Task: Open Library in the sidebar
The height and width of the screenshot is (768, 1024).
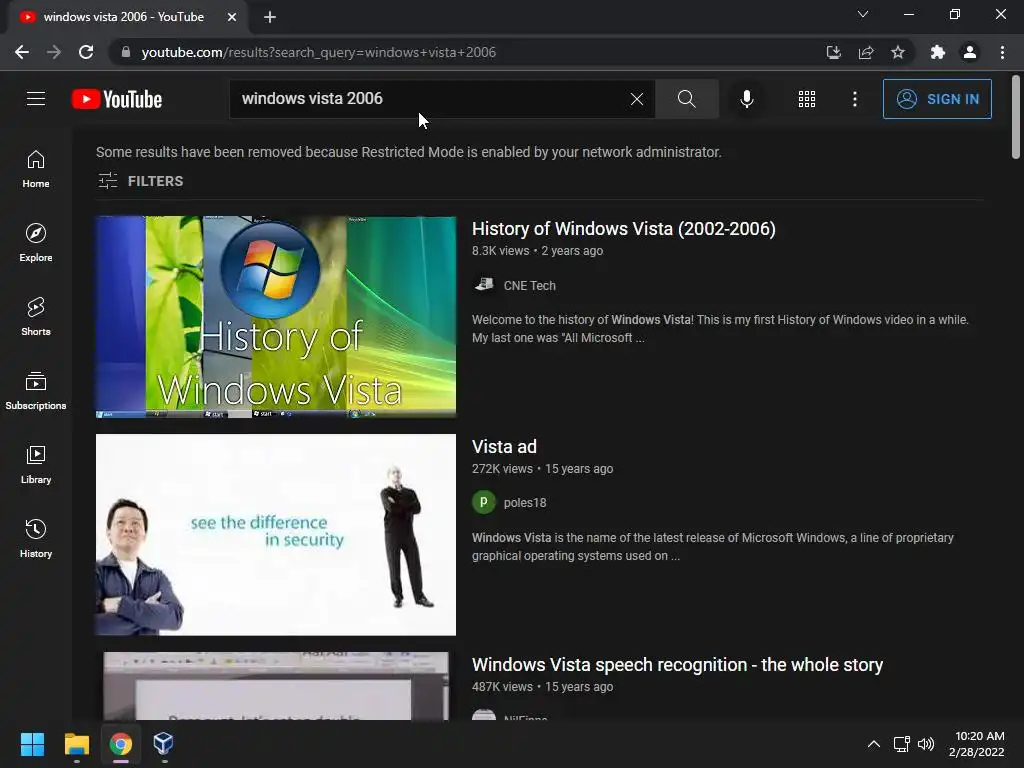Action: pos(36,464)
